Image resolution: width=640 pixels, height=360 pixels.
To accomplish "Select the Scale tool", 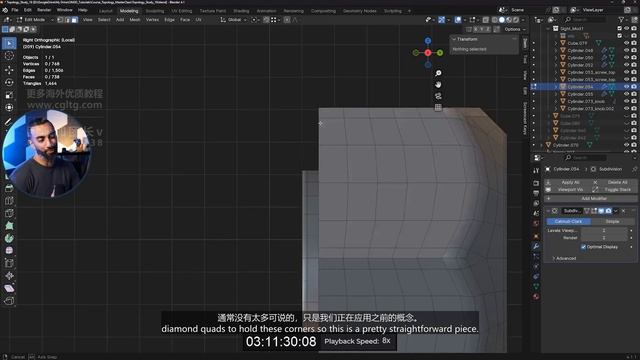I will [x=9, y=95].
